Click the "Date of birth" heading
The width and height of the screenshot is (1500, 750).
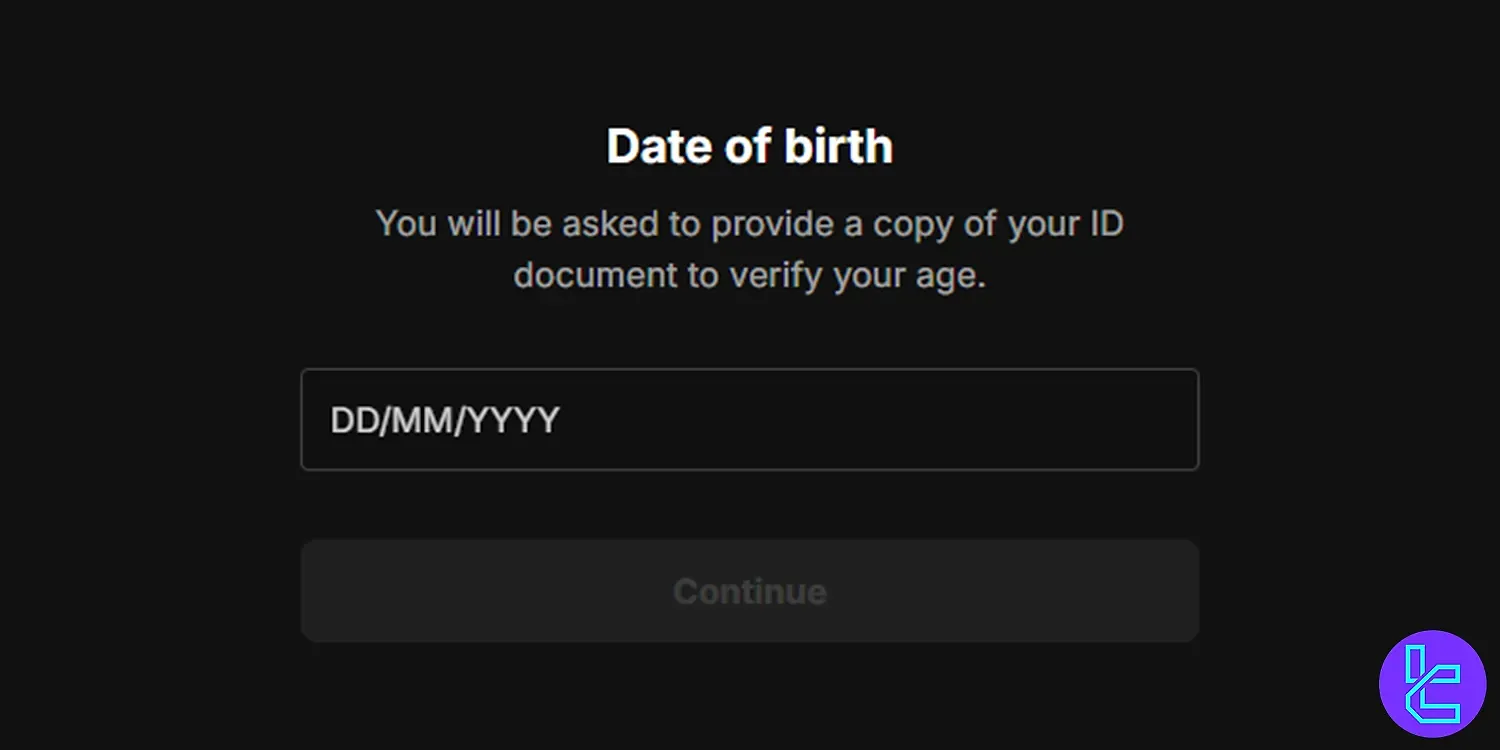[x=749, y=146]
